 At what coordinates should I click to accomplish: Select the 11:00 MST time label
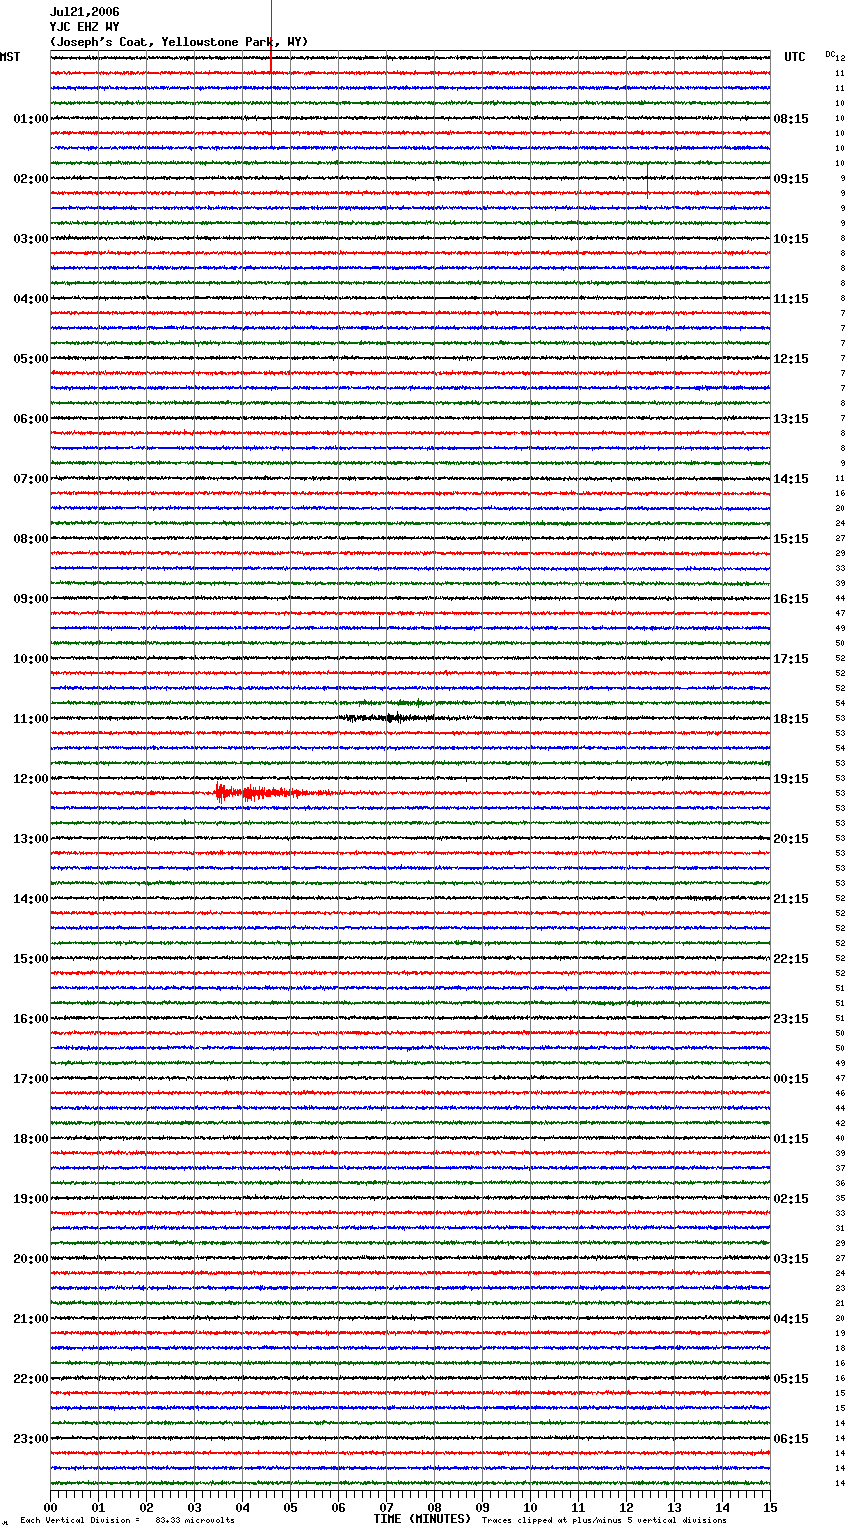pyautogui.click(x=31, y=719)
